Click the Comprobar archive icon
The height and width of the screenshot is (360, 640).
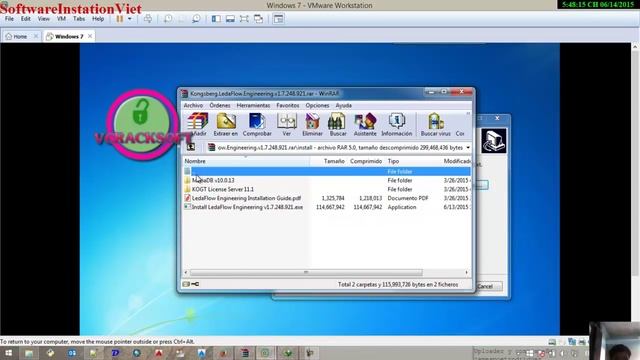coord(257,122)
